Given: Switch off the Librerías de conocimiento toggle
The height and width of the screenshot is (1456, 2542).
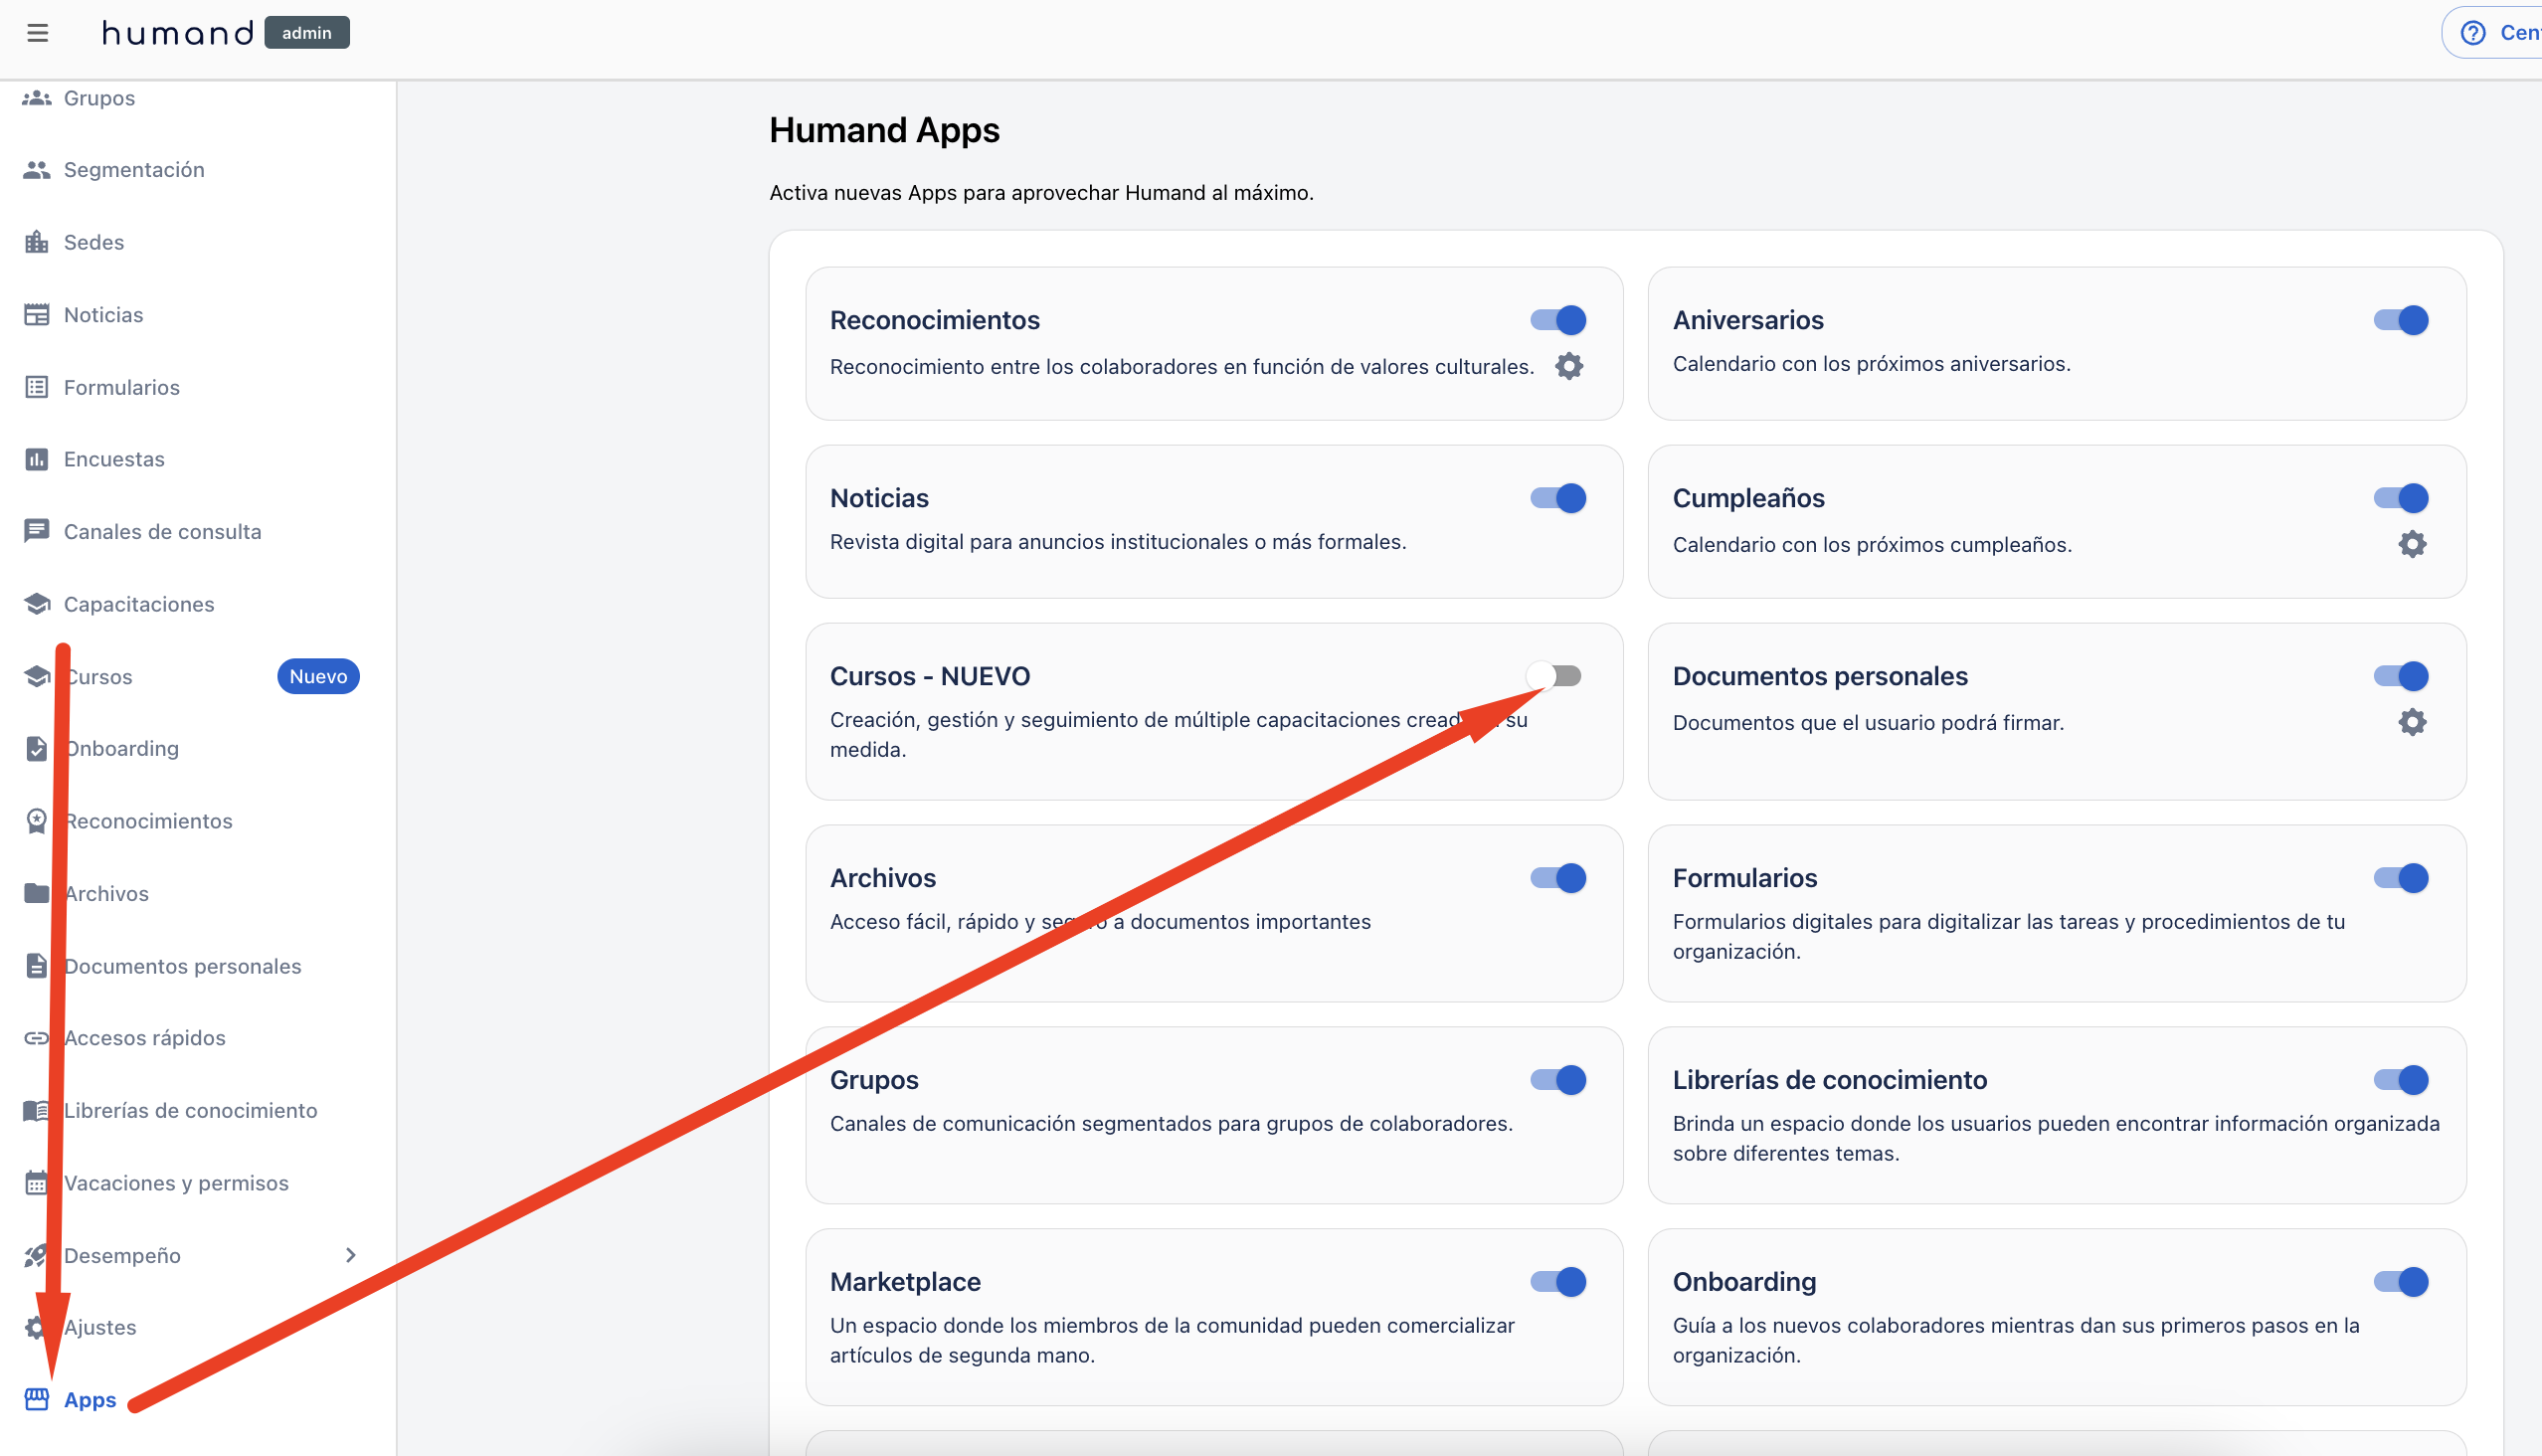Looking at the screenshot, I should pyautogui.click(x=2400, y=1080).
